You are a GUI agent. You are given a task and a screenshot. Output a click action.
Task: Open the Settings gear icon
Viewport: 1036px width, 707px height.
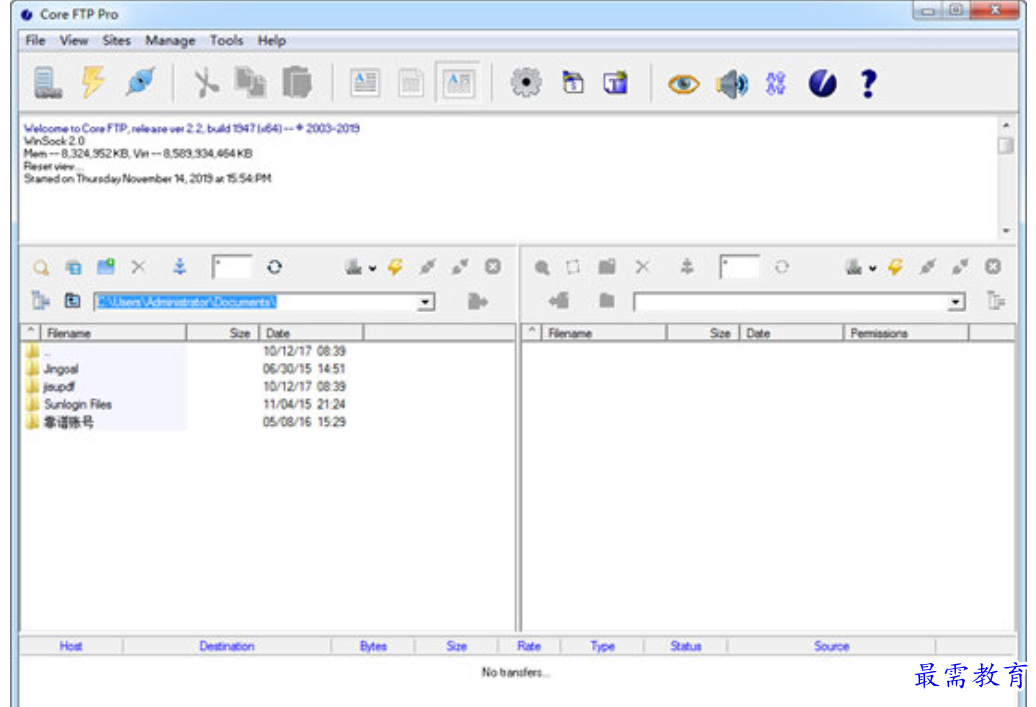coord(526,83)
